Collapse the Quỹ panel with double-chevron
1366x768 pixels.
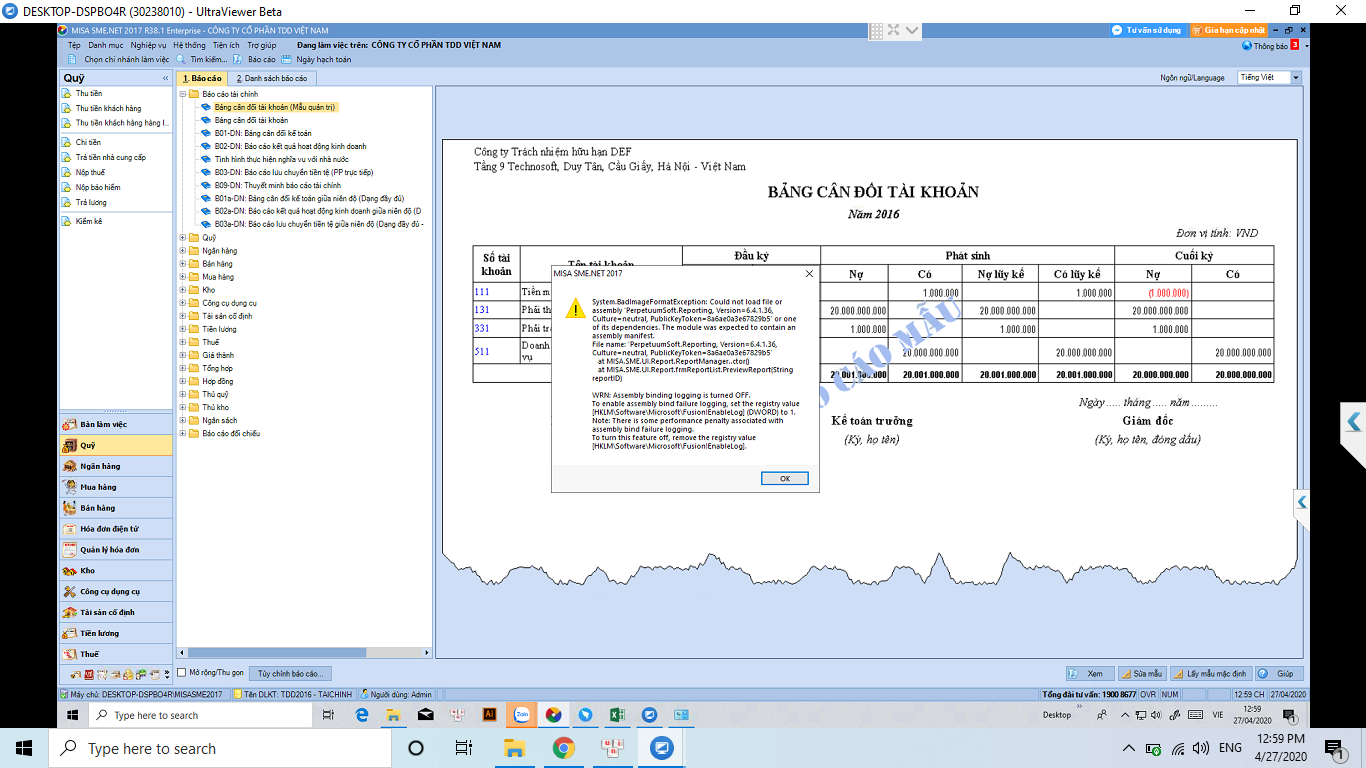166,78
